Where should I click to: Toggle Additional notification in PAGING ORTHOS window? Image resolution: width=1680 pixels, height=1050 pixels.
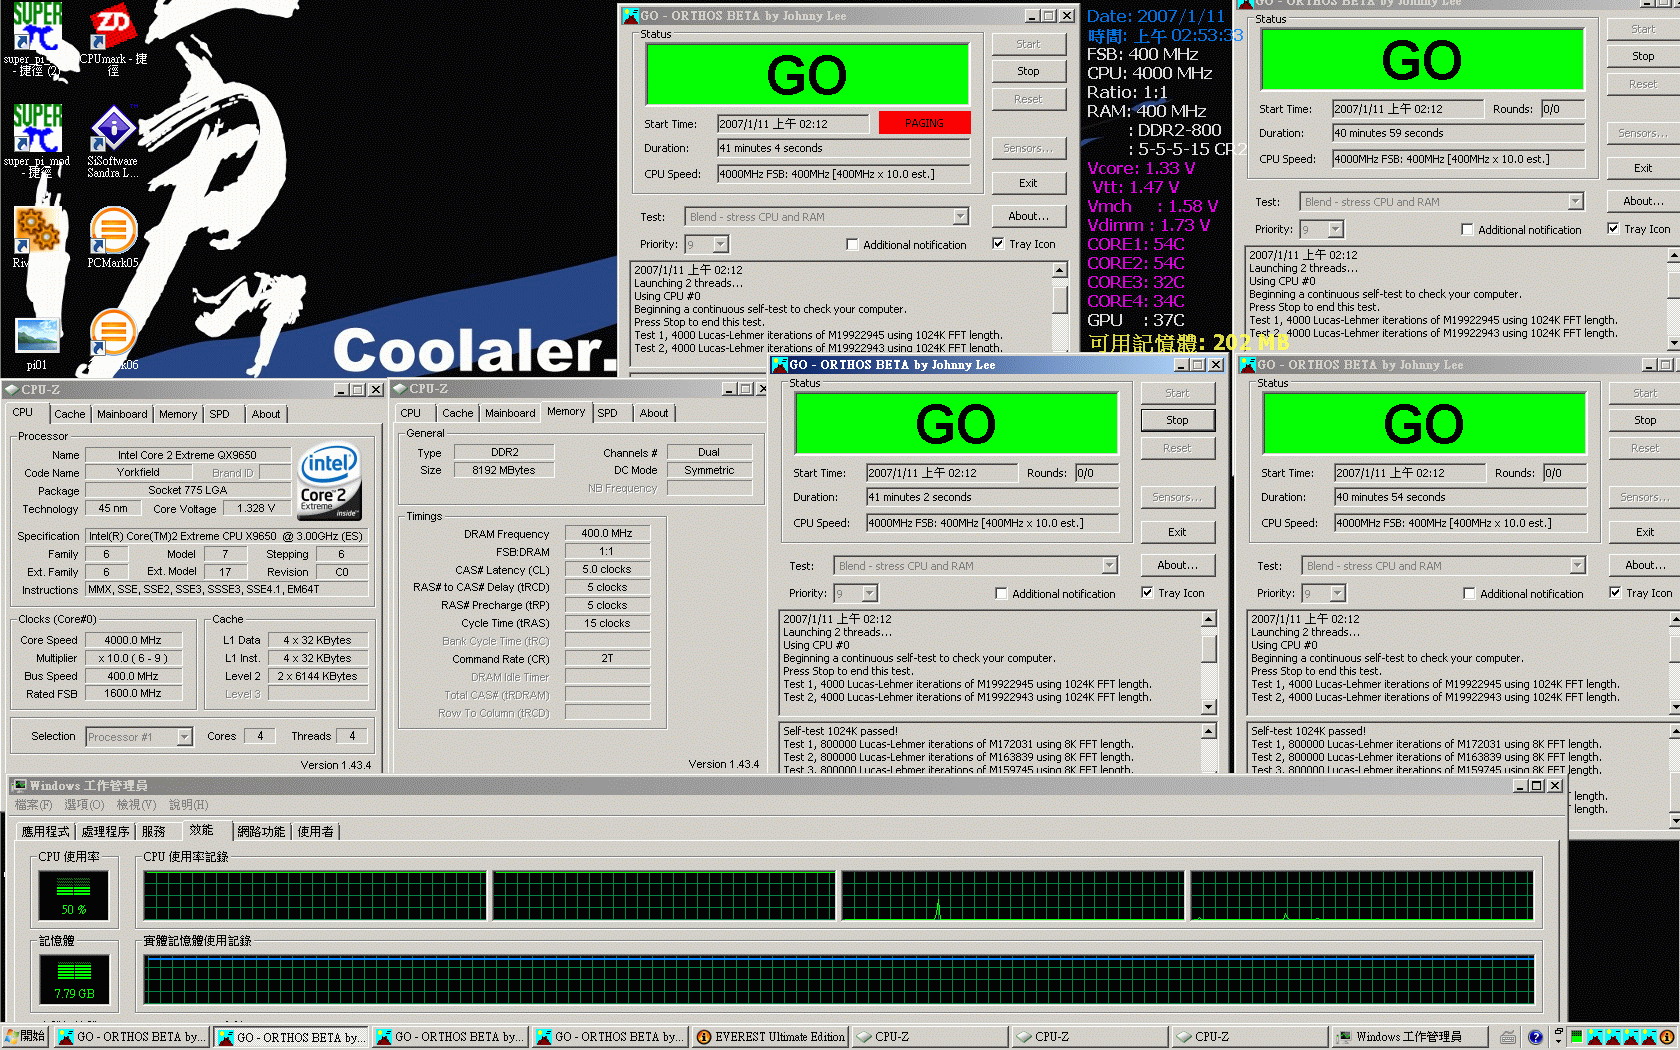tap(852, 244)
